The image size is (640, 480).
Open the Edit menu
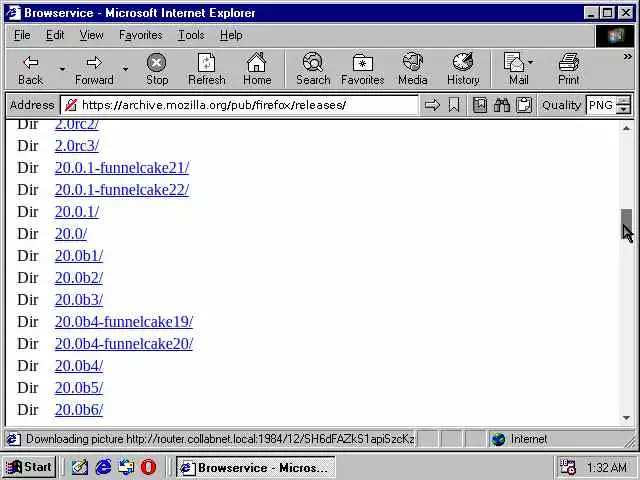point(55,36)
